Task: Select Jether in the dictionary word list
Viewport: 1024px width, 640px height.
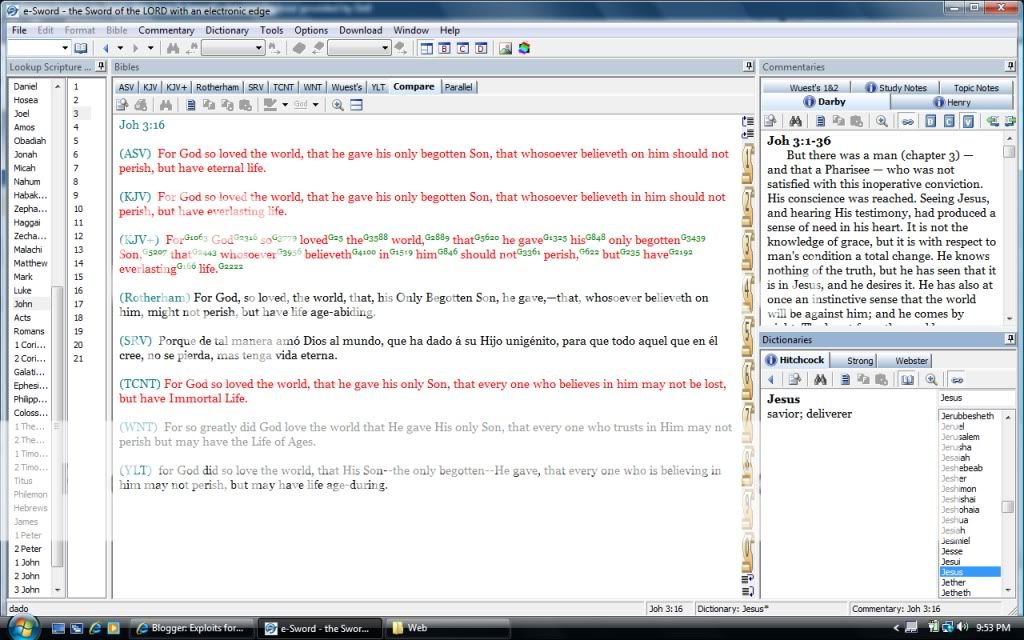Action: click(953, 582)
